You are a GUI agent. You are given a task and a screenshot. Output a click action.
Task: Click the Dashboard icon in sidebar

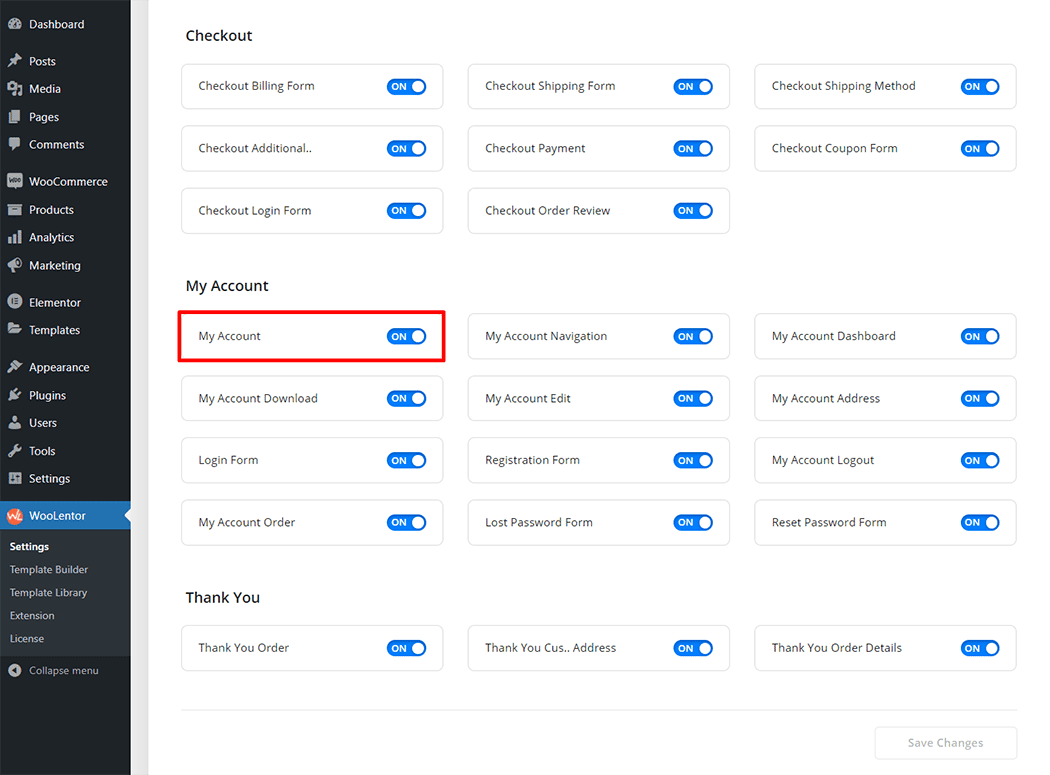[x=15, y=24]
